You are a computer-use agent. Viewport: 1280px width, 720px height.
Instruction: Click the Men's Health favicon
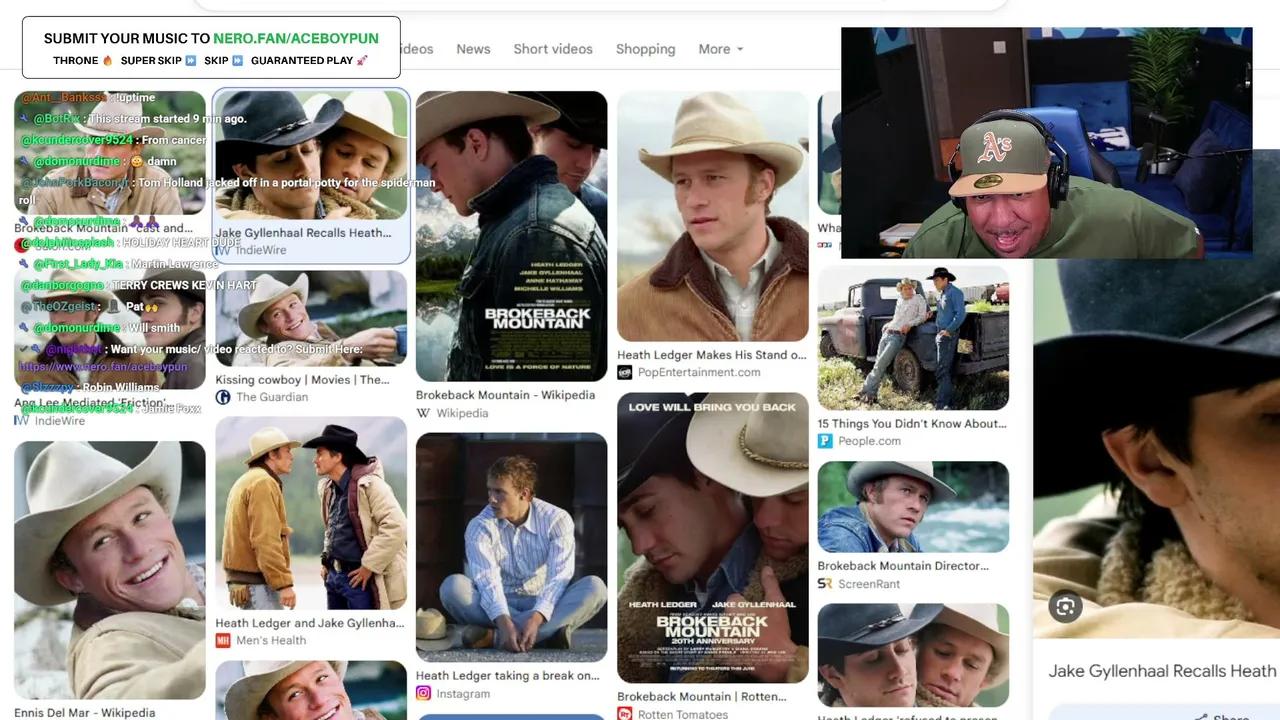(223, 640)
